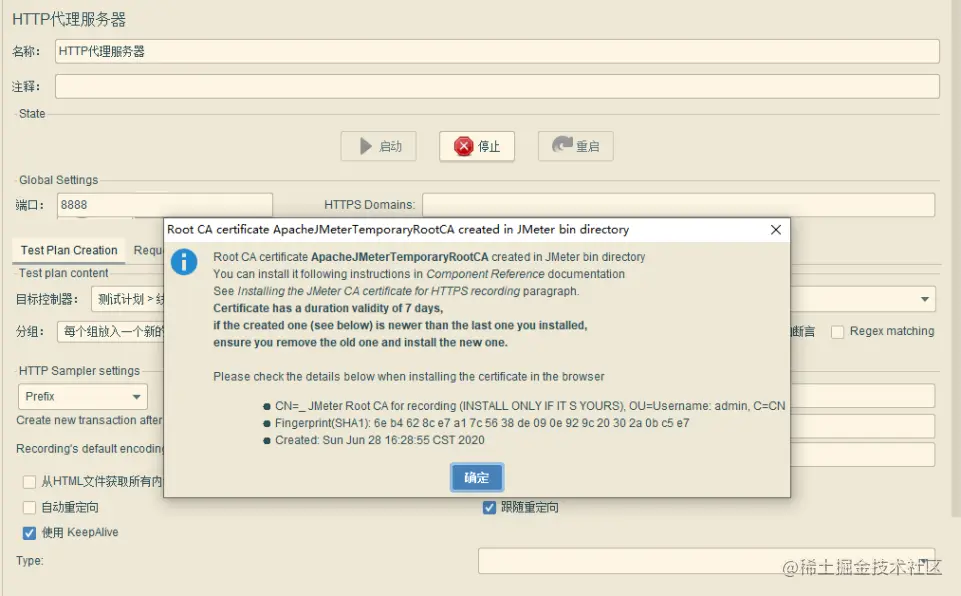Open the 目标控制器 dropdown arrow
This screenshot has height=596, width=961.
pos(924,299)
